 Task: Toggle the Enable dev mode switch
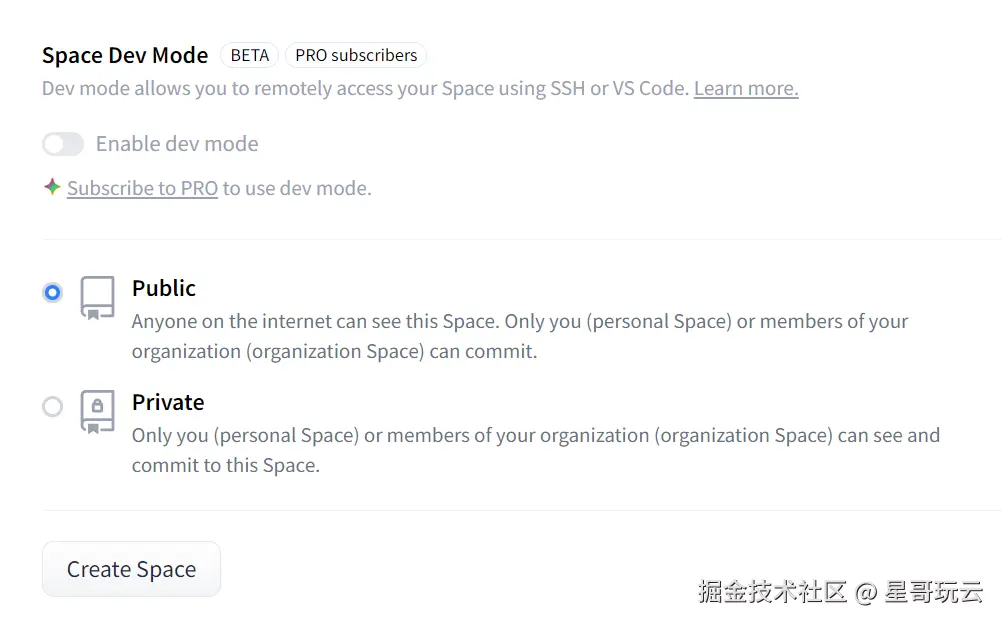(x=62, y=144)
